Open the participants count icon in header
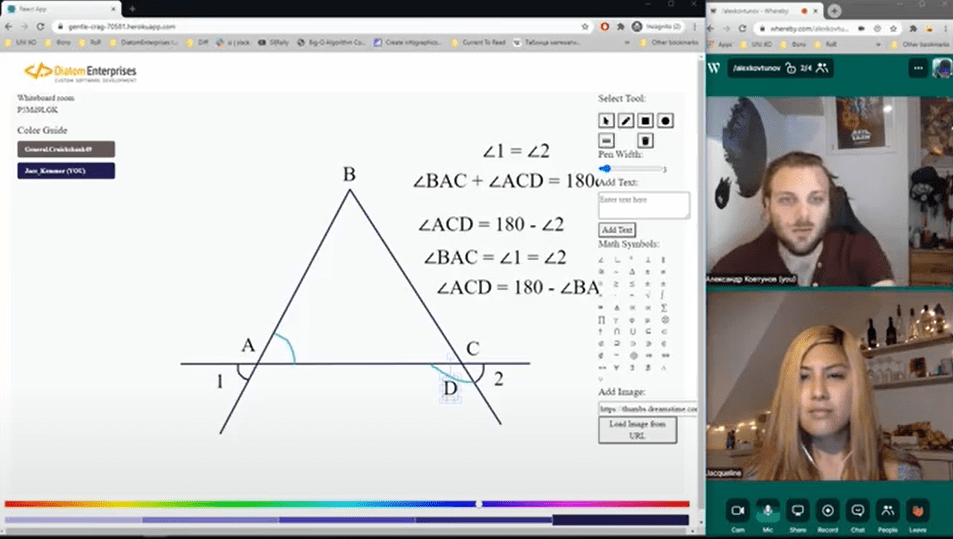This screenshot has height=539, width=953. pos(822,68)
